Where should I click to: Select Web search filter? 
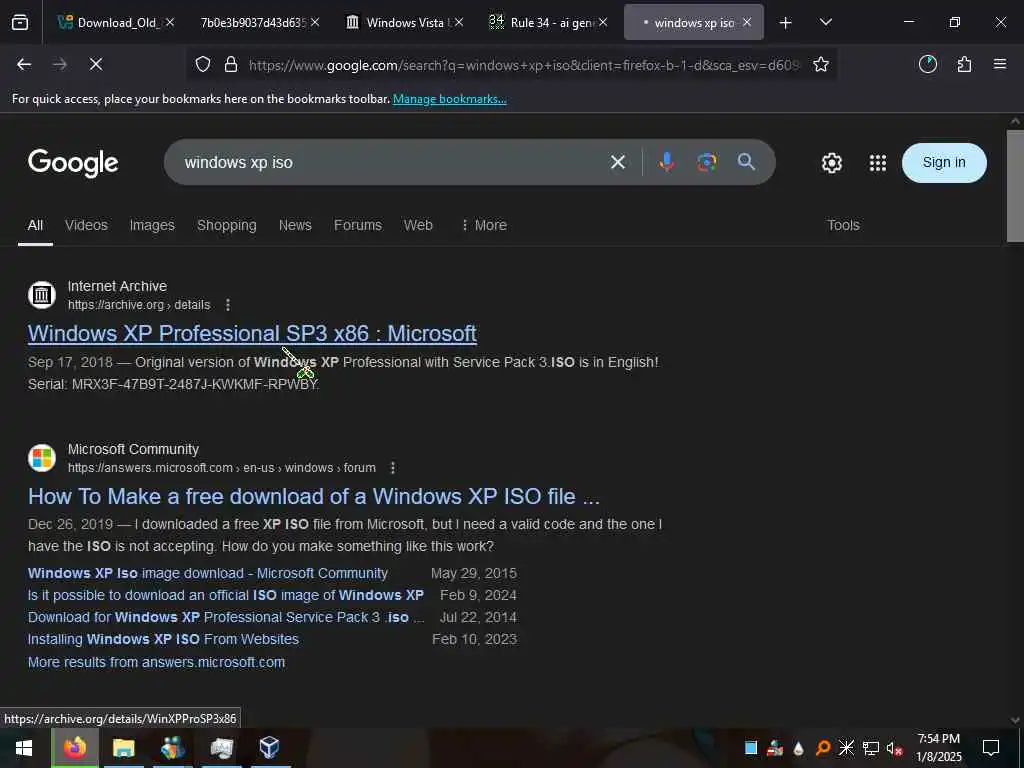418,225
